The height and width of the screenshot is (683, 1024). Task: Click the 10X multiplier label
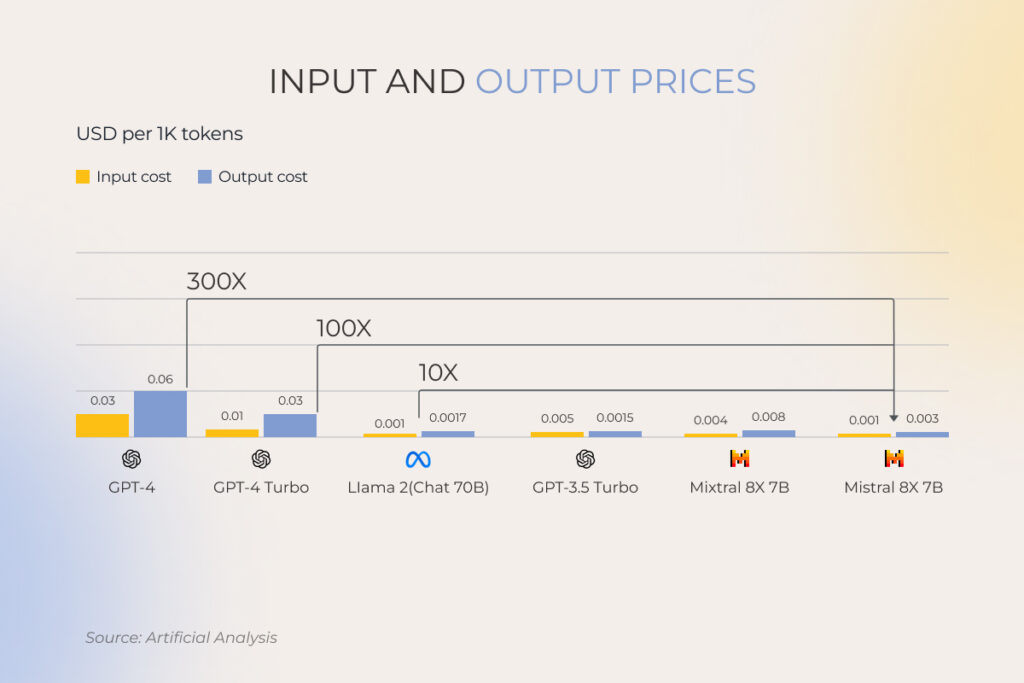point(438,373)
